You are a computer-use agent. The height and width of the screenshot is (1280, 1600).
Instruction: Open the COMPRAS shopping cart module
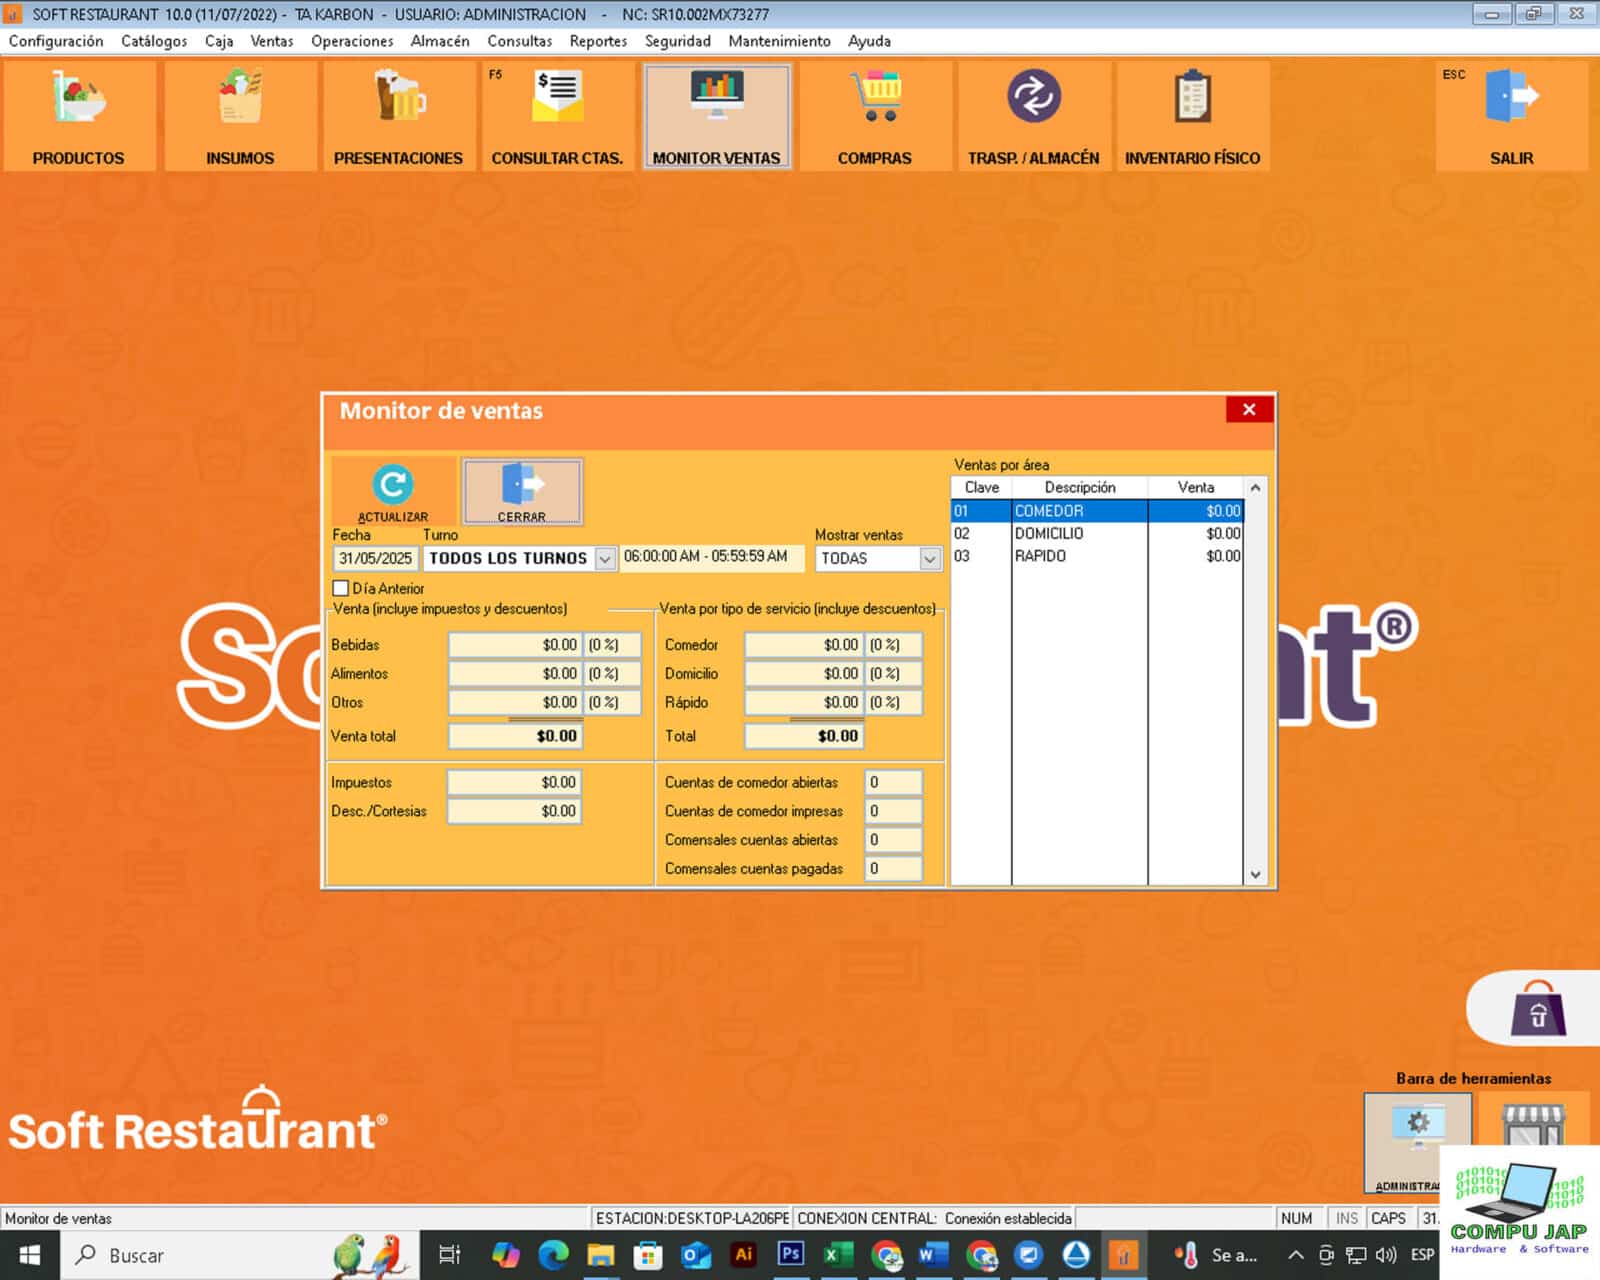coord(875,116)
